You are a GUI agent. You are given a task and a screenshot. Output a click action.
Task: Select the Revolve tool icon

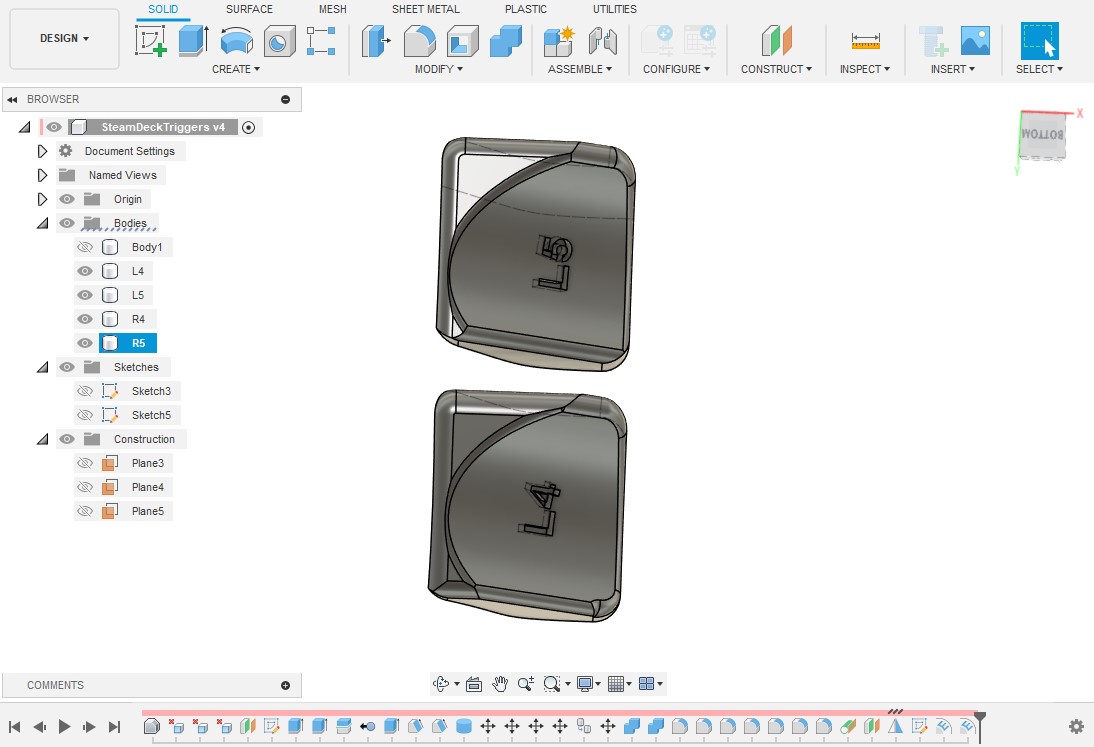click(236, 41)
